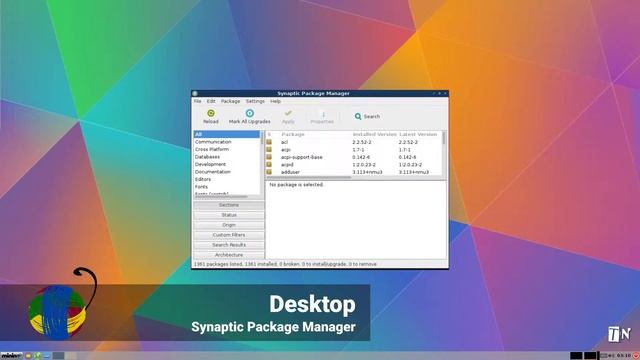Click installed version 0.142-6 cell
640x360 pixels.
point(361,157)
